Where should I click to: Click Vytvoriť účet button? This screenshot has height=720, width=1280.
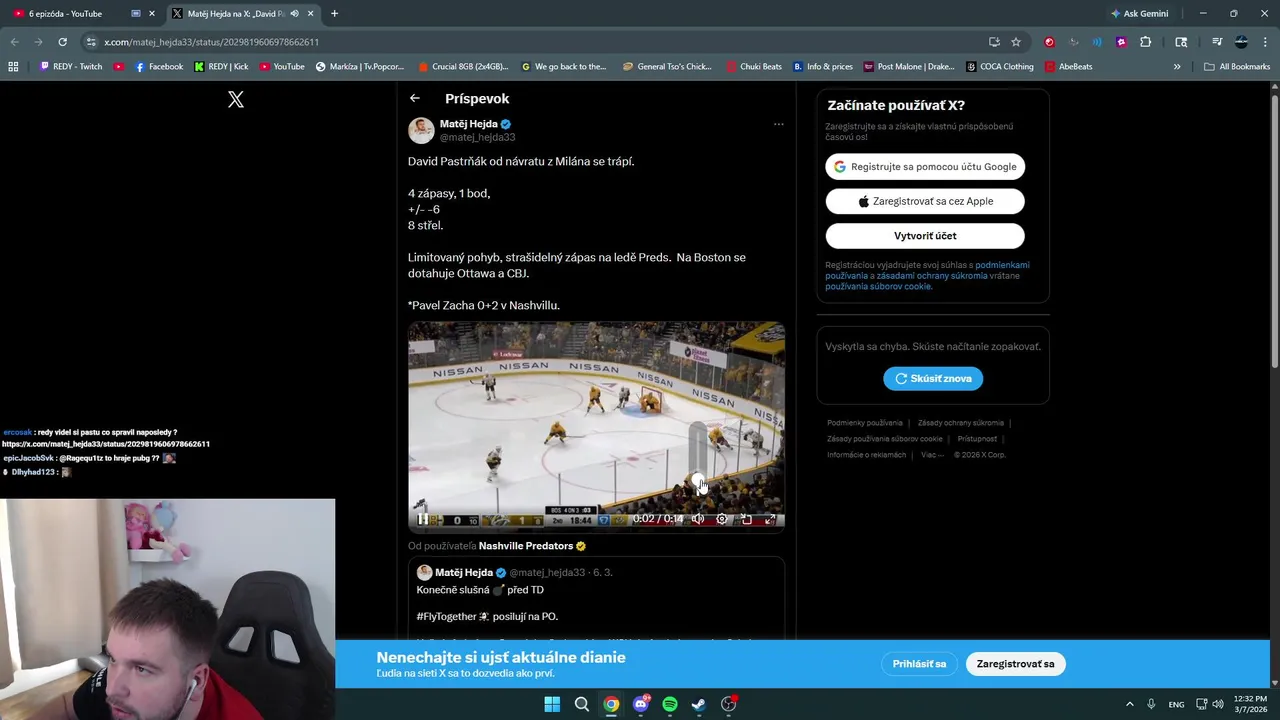click(925, 236)
